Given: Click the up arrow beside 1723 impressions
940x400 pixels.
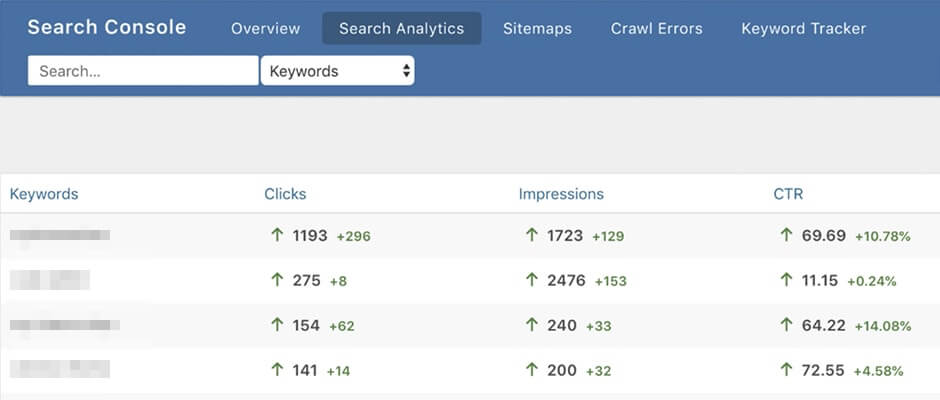Looking at the screenshot, I should pos(532,236).
